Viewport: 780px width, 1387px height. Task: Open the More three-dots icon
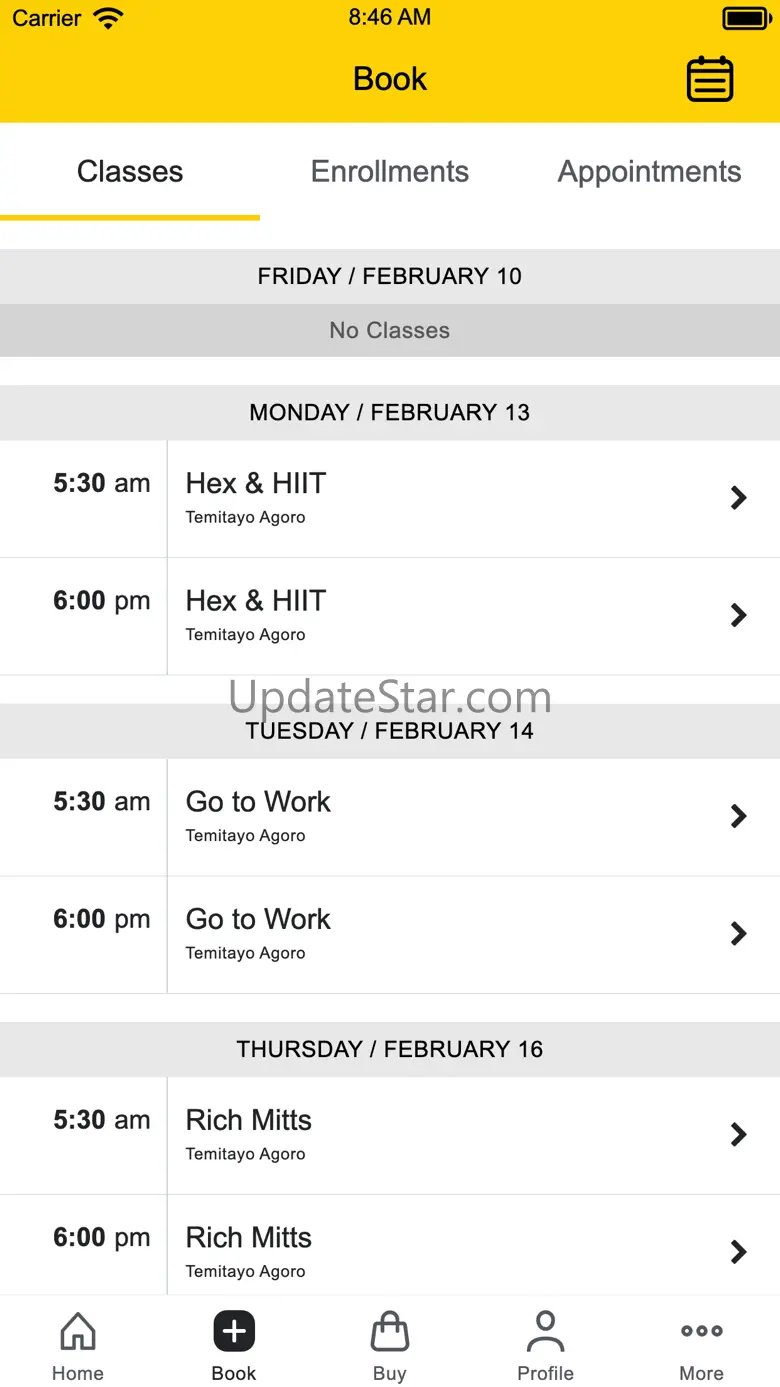tap(702, 1331)
